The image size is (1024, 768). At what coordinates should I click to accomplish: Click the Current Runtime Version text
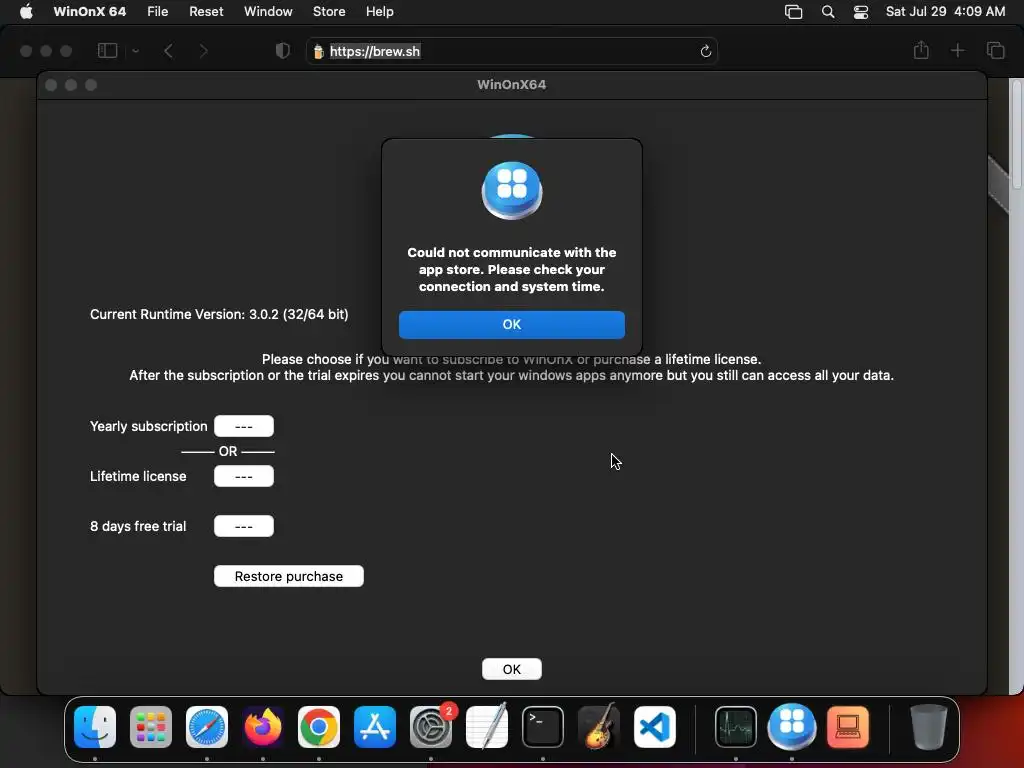click(x=219, y=314)
